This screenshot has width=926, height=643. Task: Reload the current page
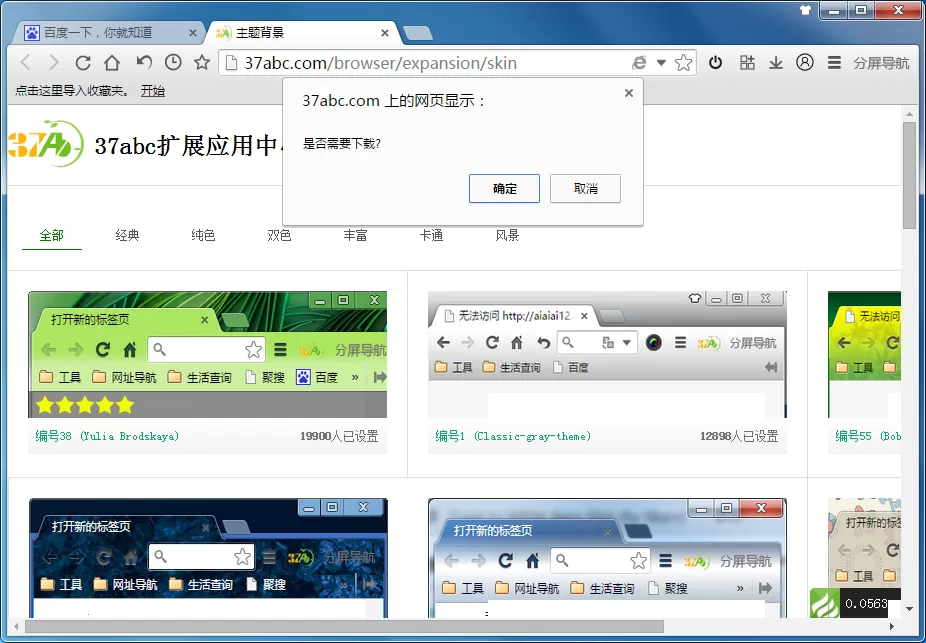click(x=83, y=62)
